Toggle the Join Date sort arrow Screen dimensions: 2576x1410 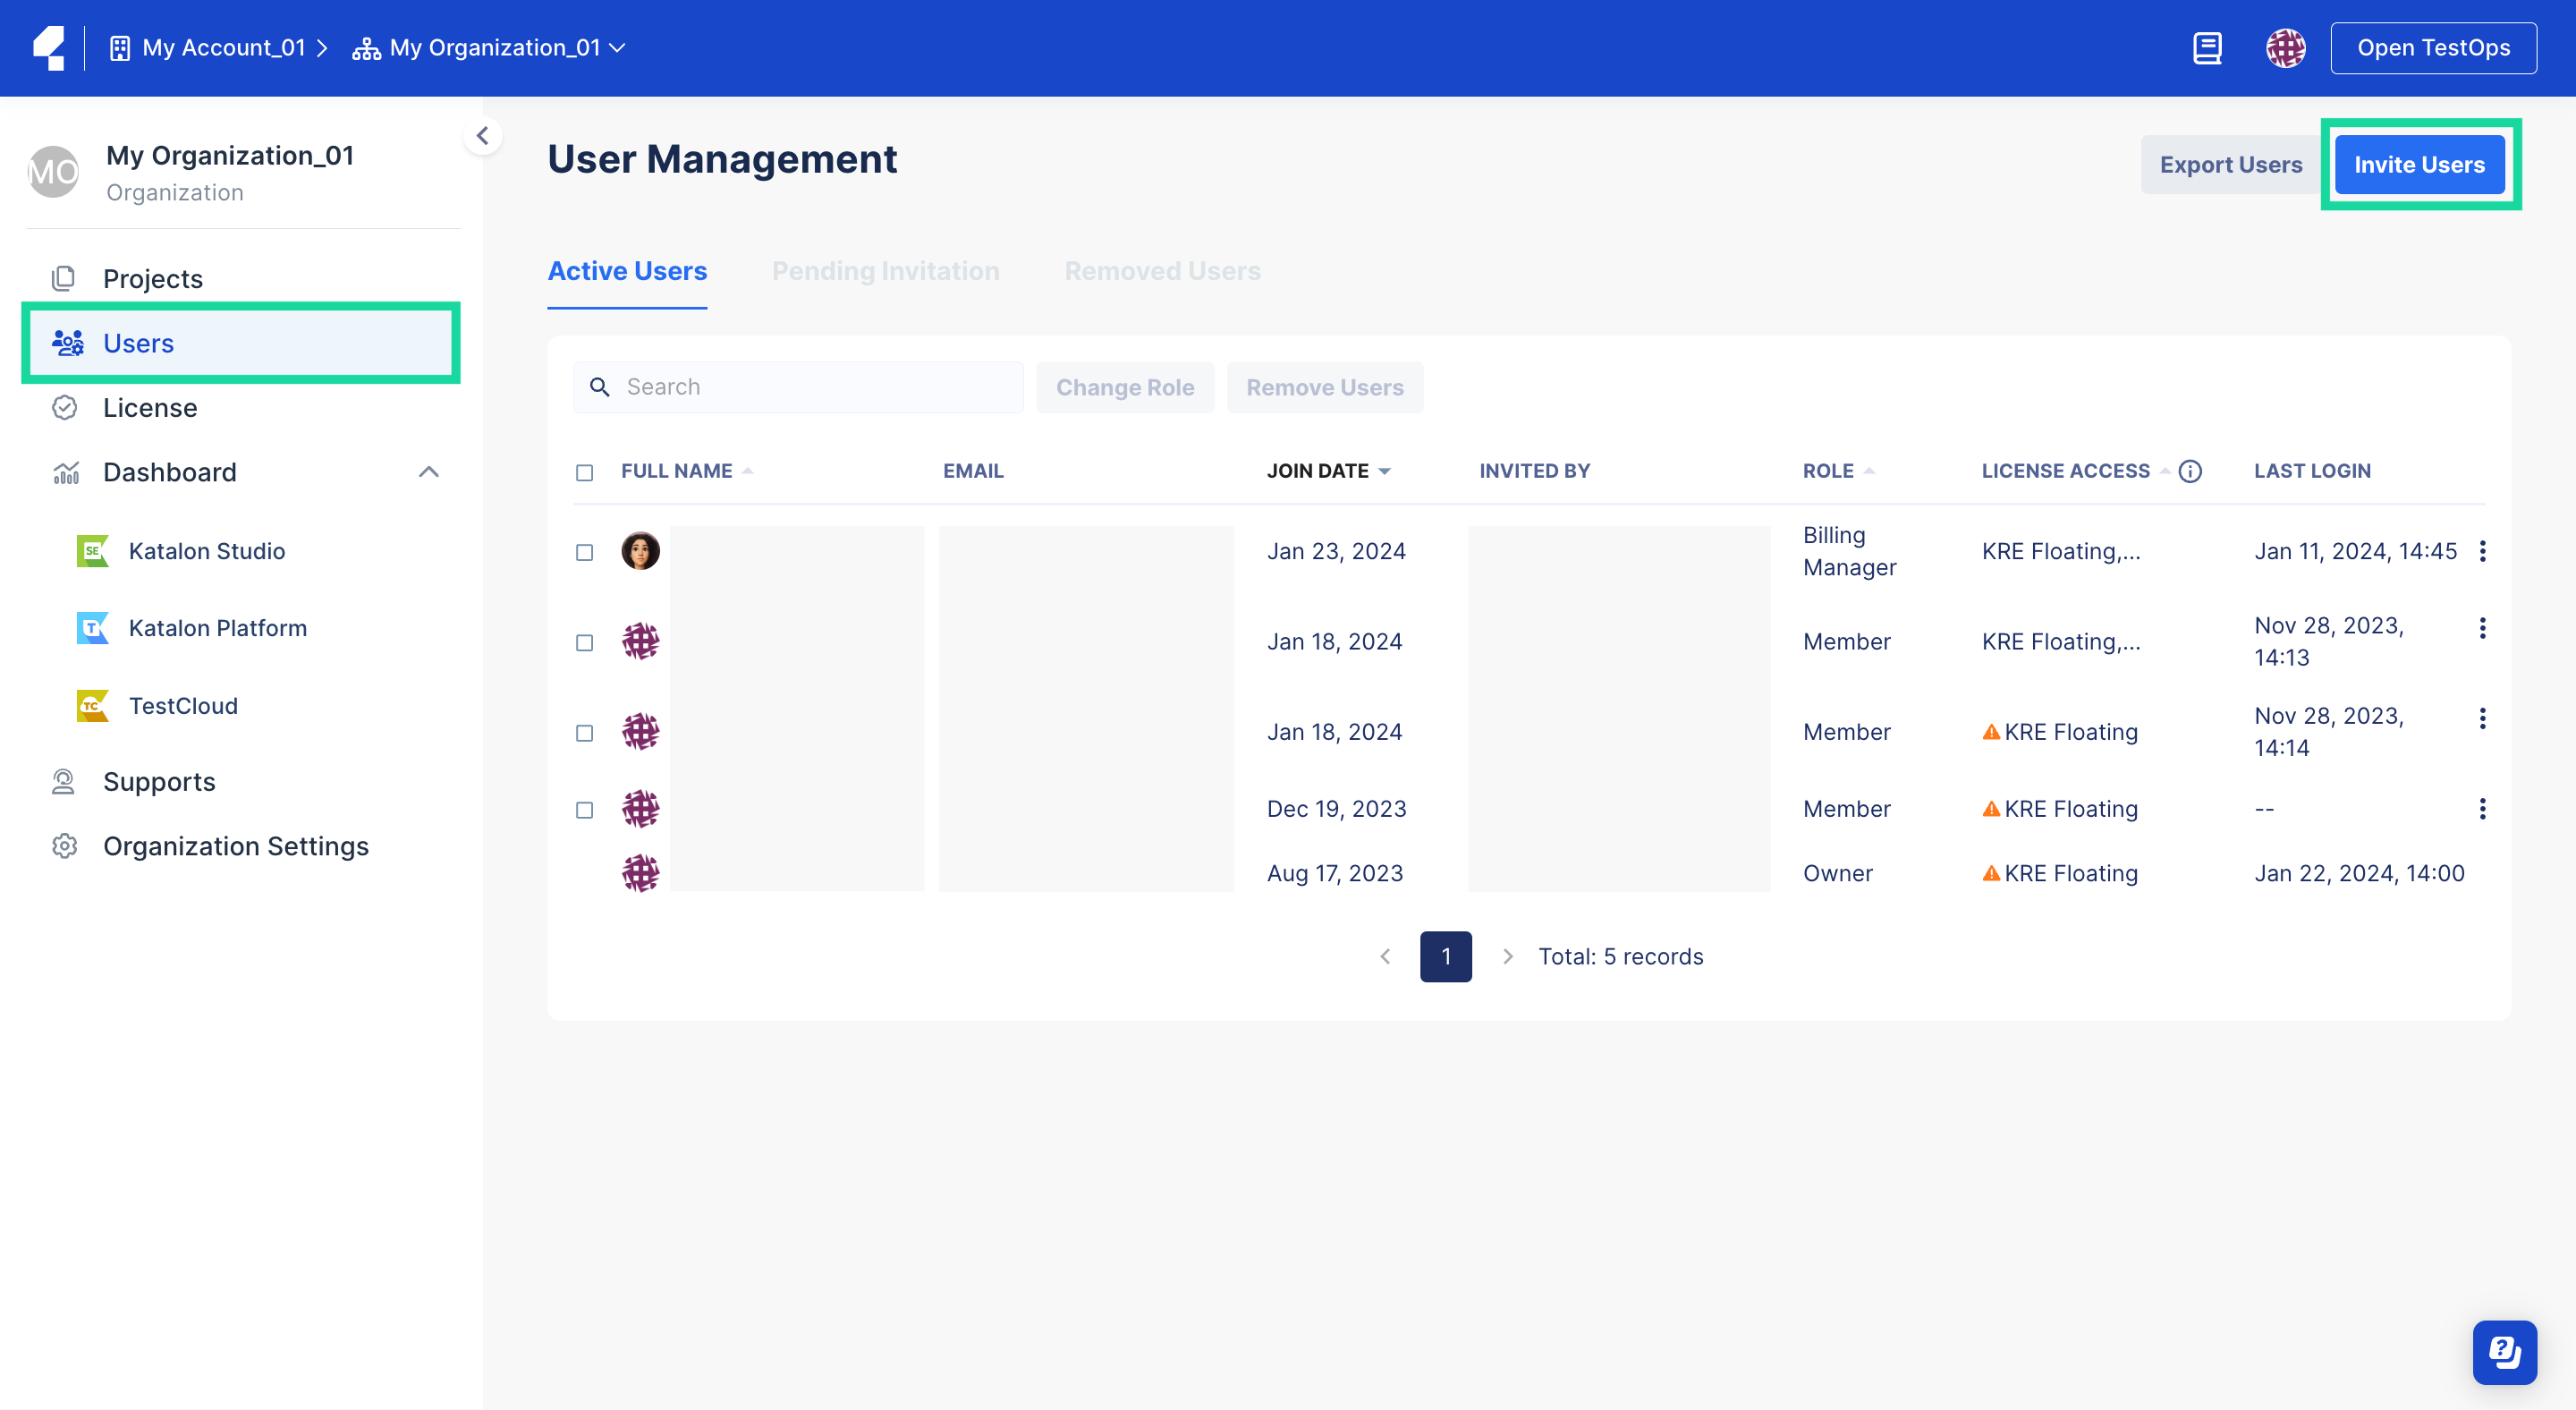click(x=1386, y=471)
